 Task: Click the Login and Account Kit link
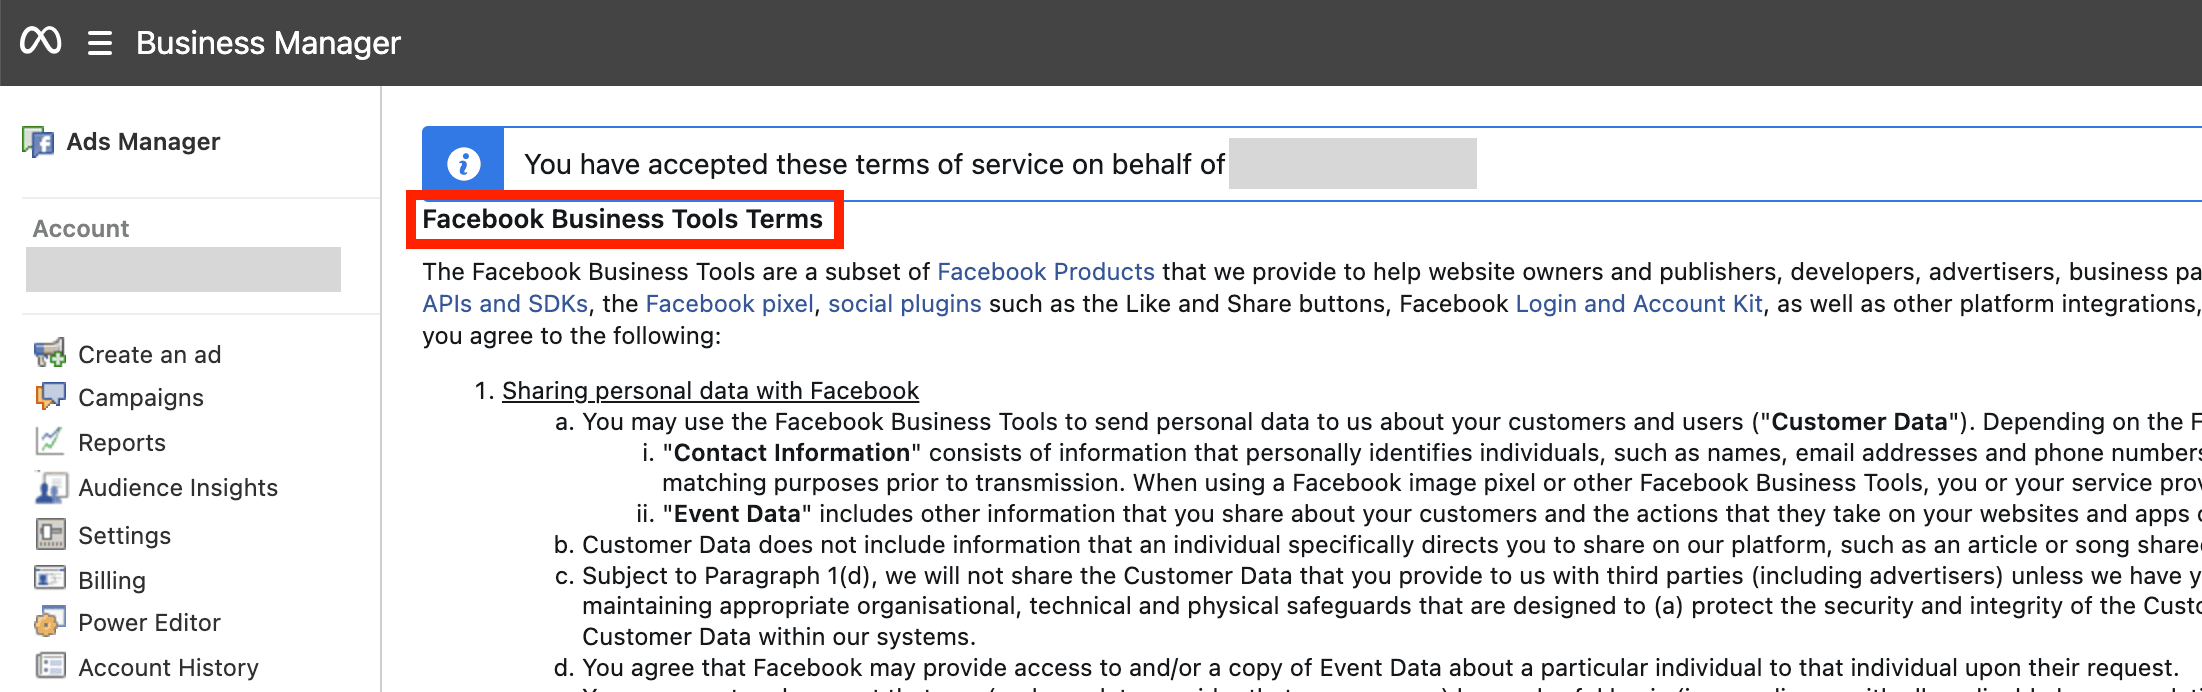coord(1641,303)
